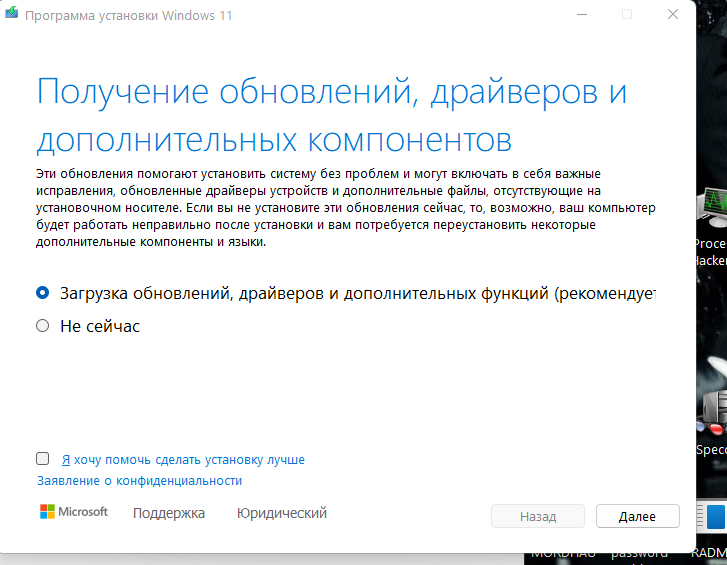Choose the 'Не сейчас' radio option
This screenshot has height=565, width=727.
click(42, 326)
